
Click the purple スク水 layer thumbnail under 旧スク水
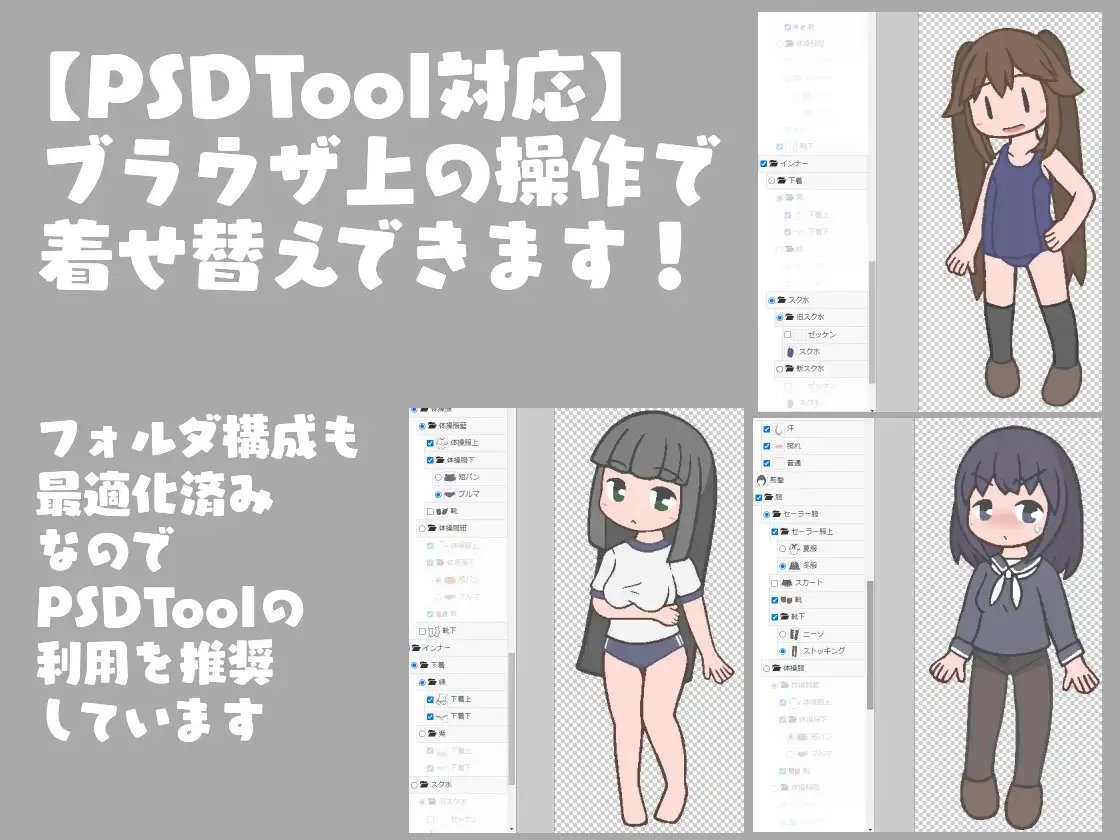791,351
